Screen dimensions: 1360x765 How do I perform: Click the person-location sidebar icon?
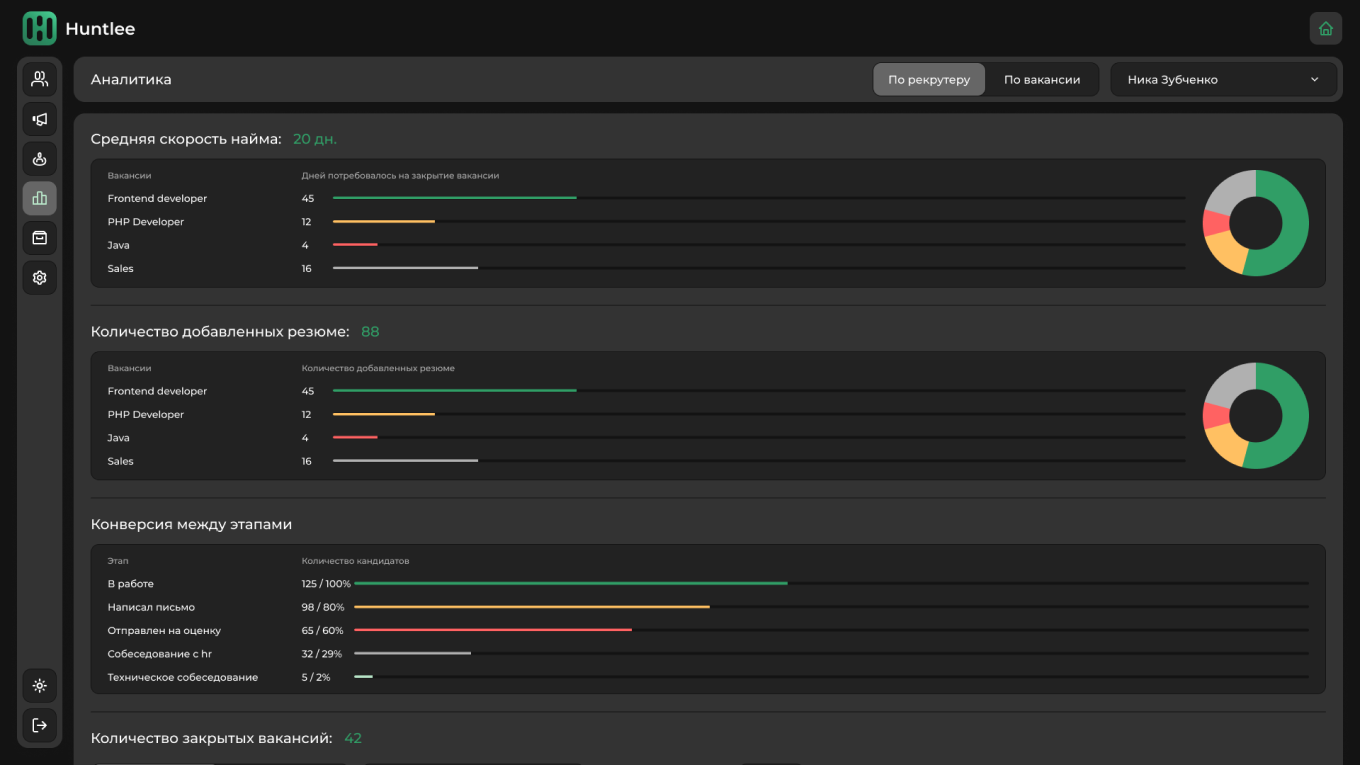point(40,159)
